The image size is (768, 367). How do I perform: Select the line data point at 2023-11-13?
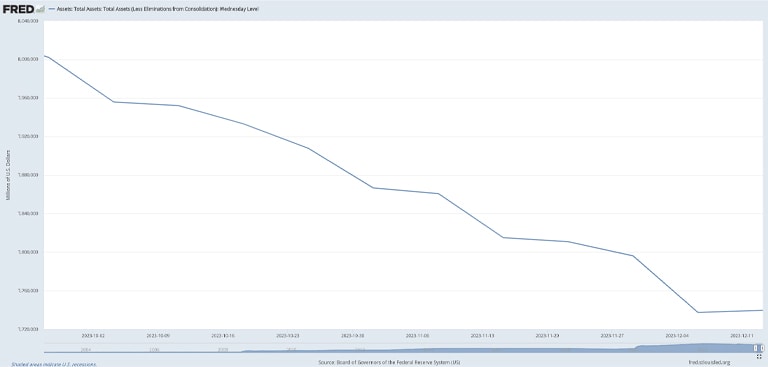click(x=504, y=238)
